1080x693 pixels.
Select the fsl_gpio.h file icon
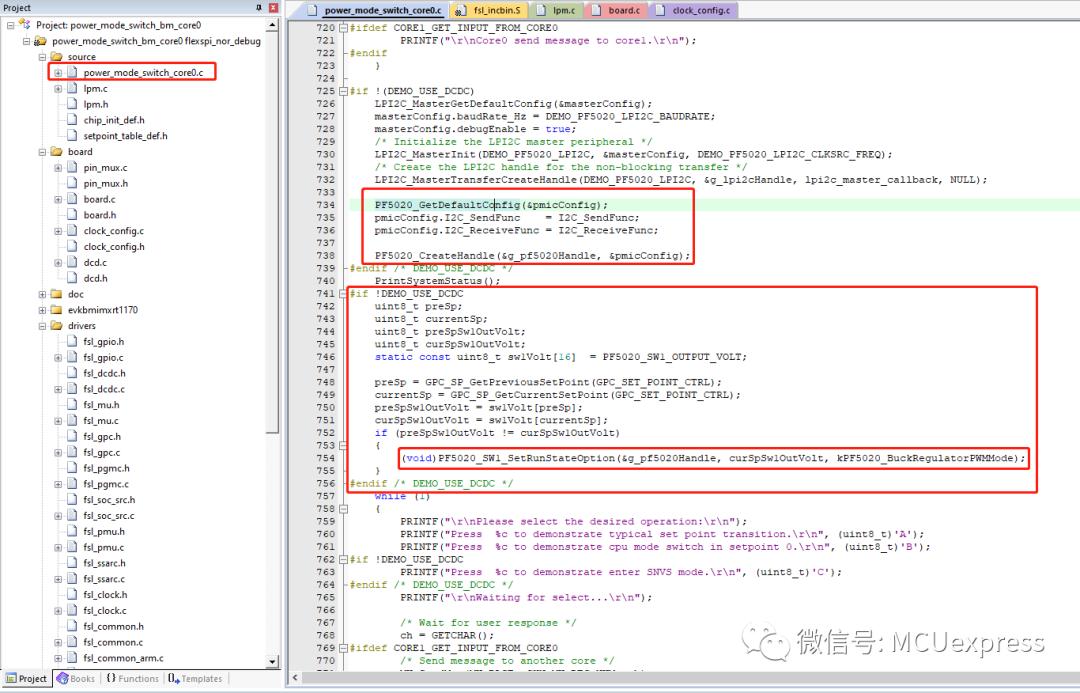(72, 342)
